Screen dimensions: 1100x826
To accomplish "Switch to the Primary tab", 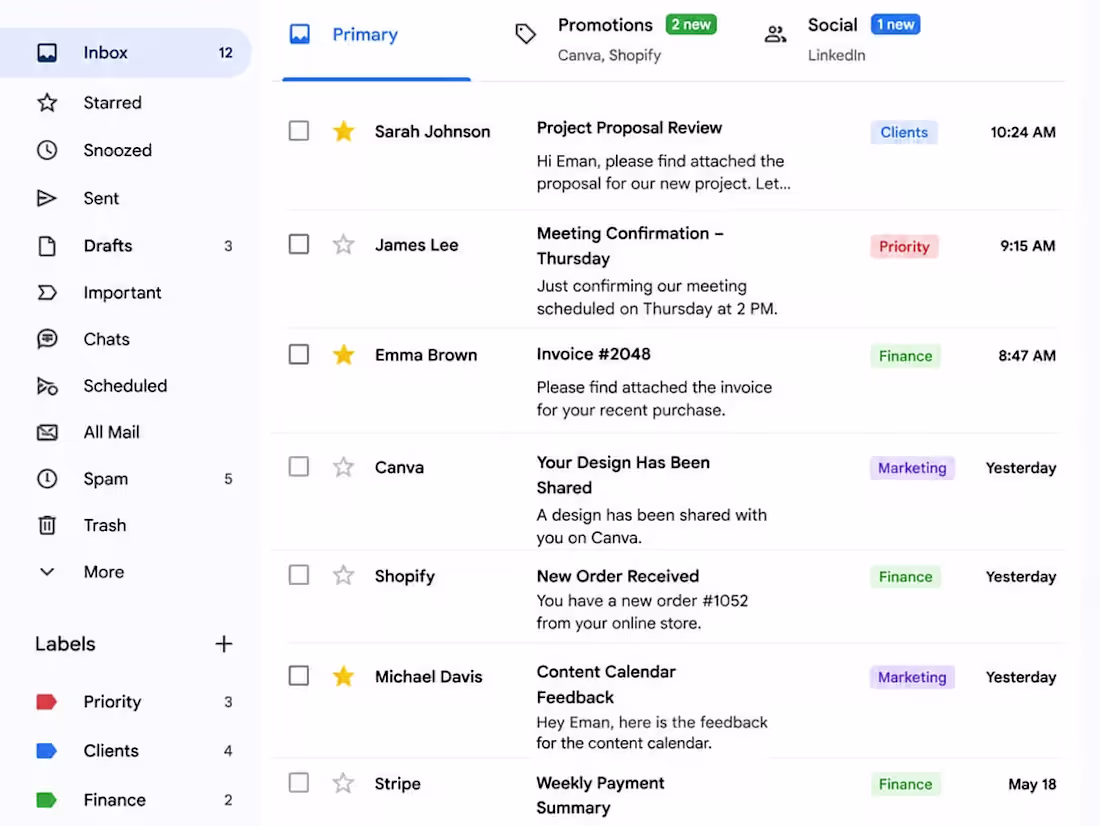I will point(377,39).
